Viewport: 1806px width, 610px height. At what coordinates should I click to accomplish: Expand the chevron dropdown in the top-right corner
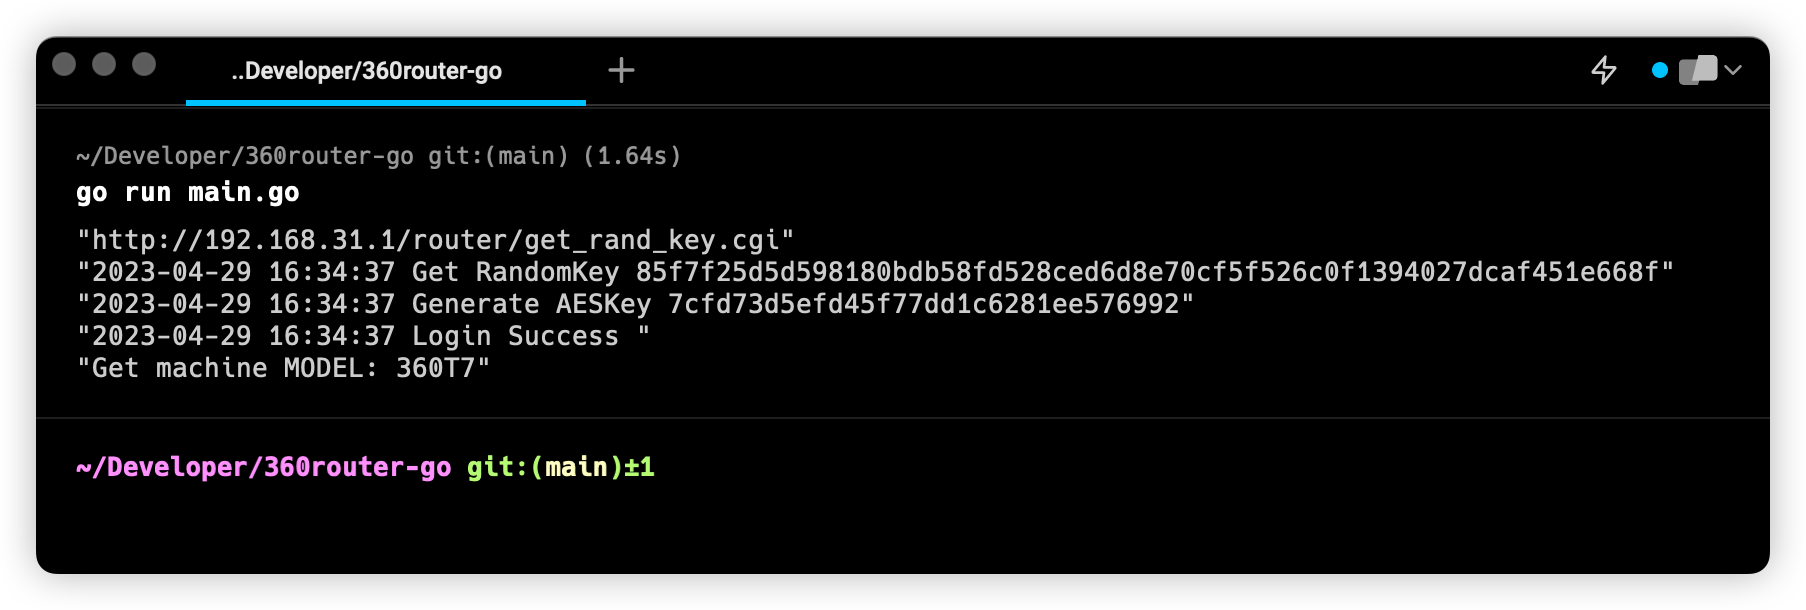(x=1733, y=70)
